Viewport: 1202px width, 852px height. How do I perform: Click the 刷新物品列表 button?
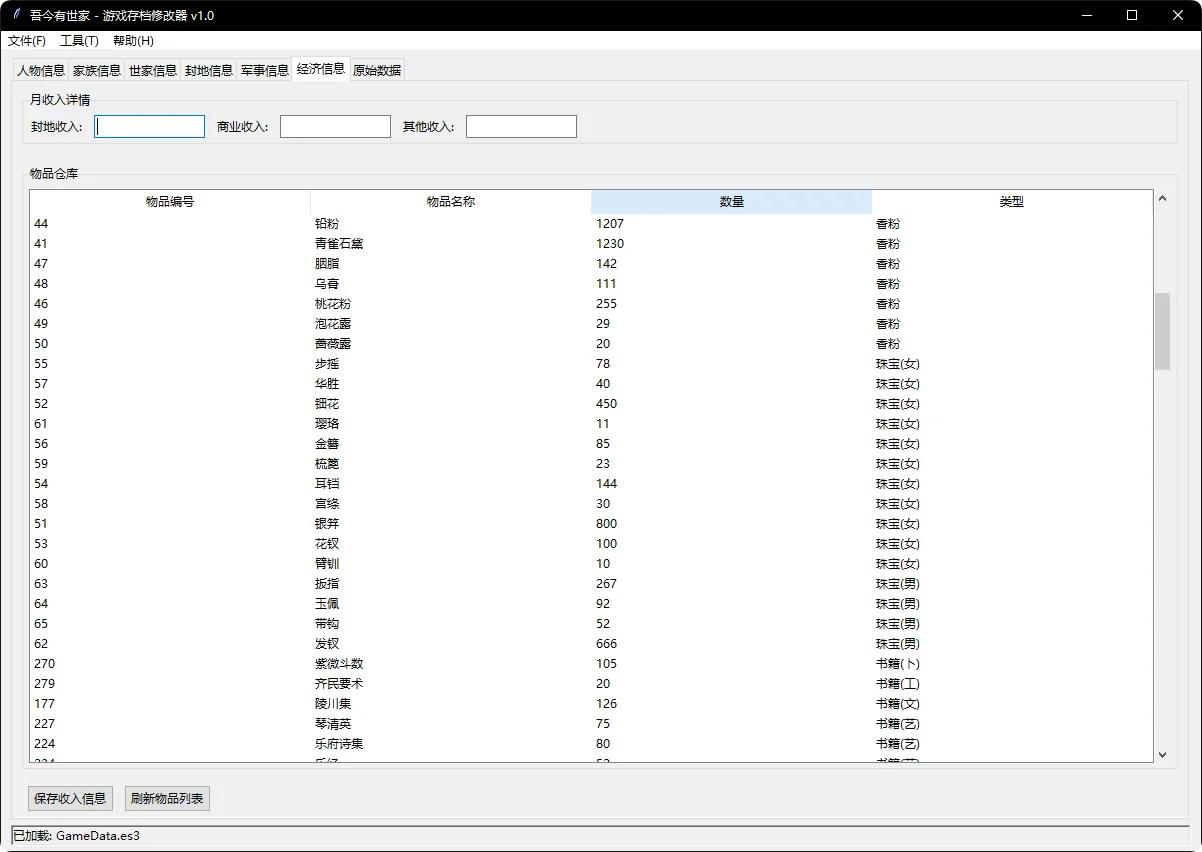tap(167, 798)
